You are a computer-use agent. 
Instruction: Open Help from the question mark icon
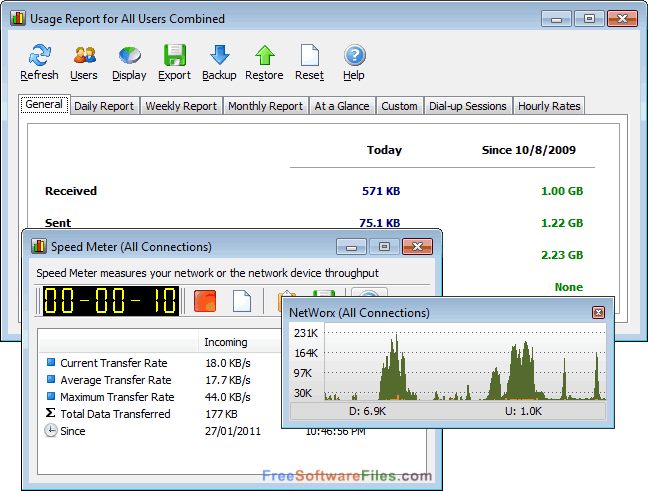(354, 55)
